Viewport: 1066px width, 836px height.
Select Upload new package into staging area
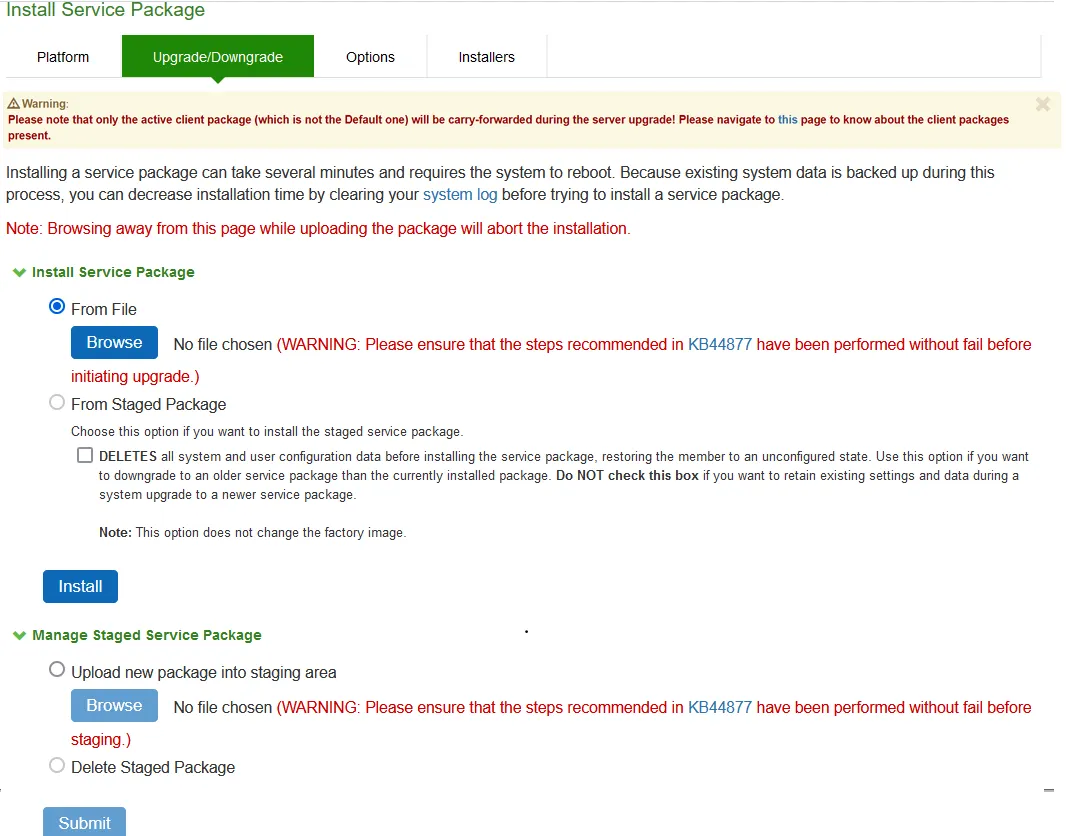click(57, 670)
